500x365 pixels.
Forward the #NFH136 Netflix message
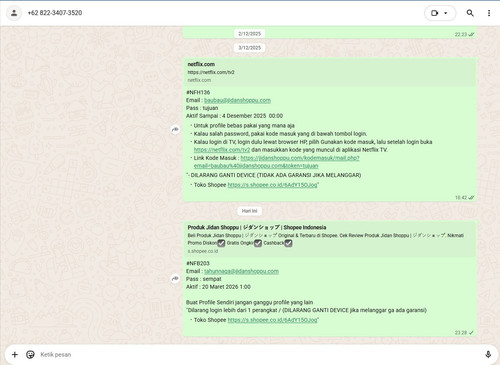click(x=175, y=129)
